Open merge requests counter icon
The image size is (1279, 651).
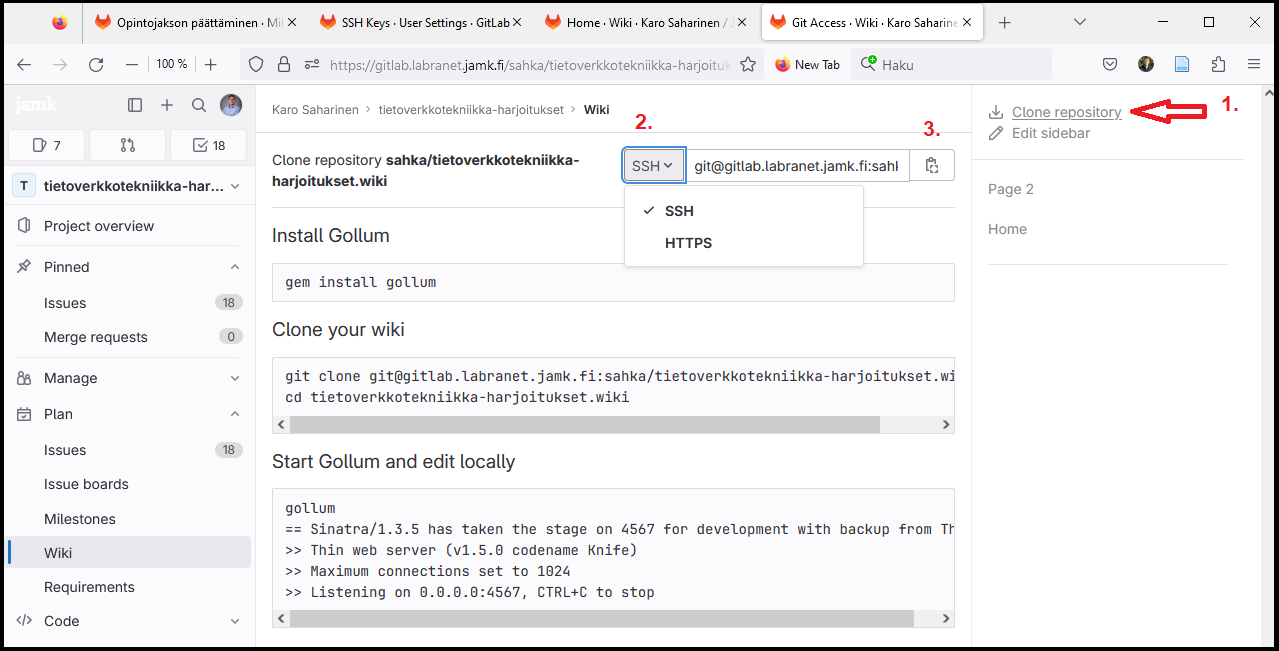(127, 145)
